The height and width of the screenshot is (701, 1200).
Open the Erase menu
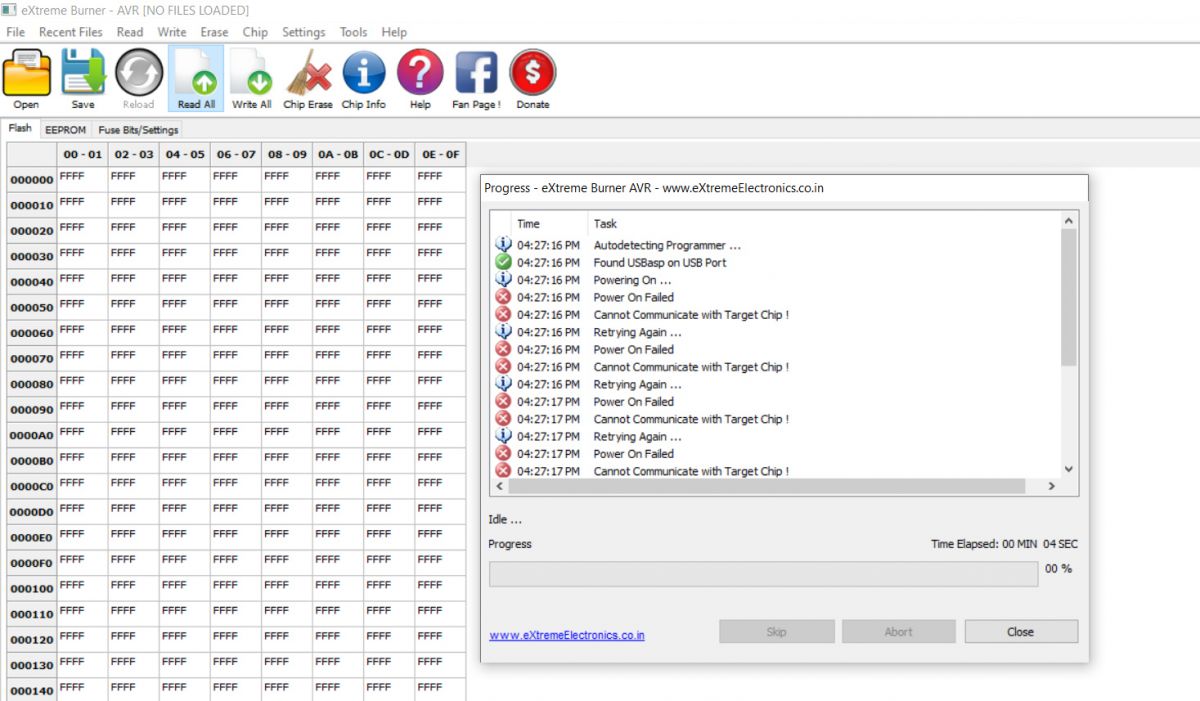tap(214, 32)
